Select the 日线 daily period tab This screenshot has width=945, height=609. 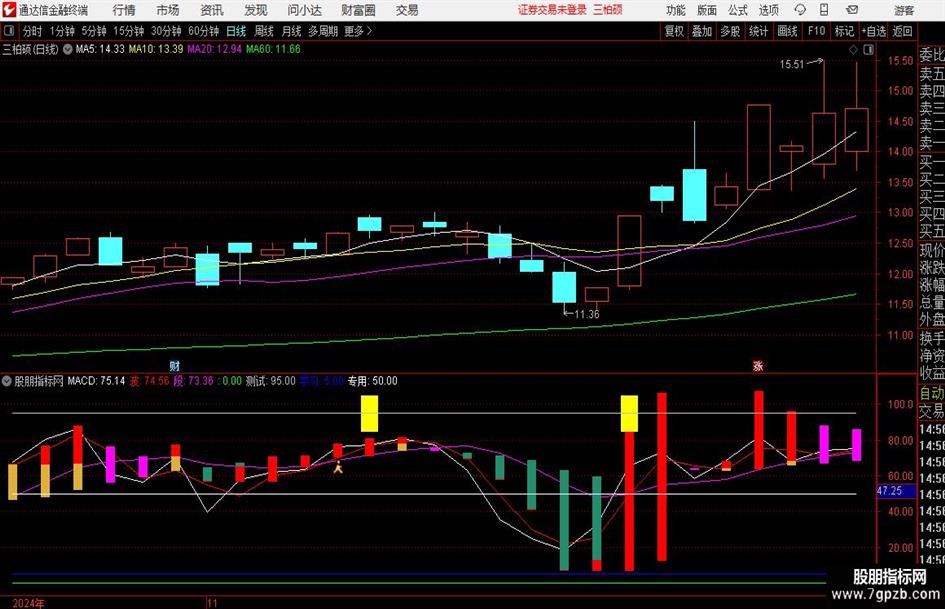pyautogui.click(x=236, y=31)
